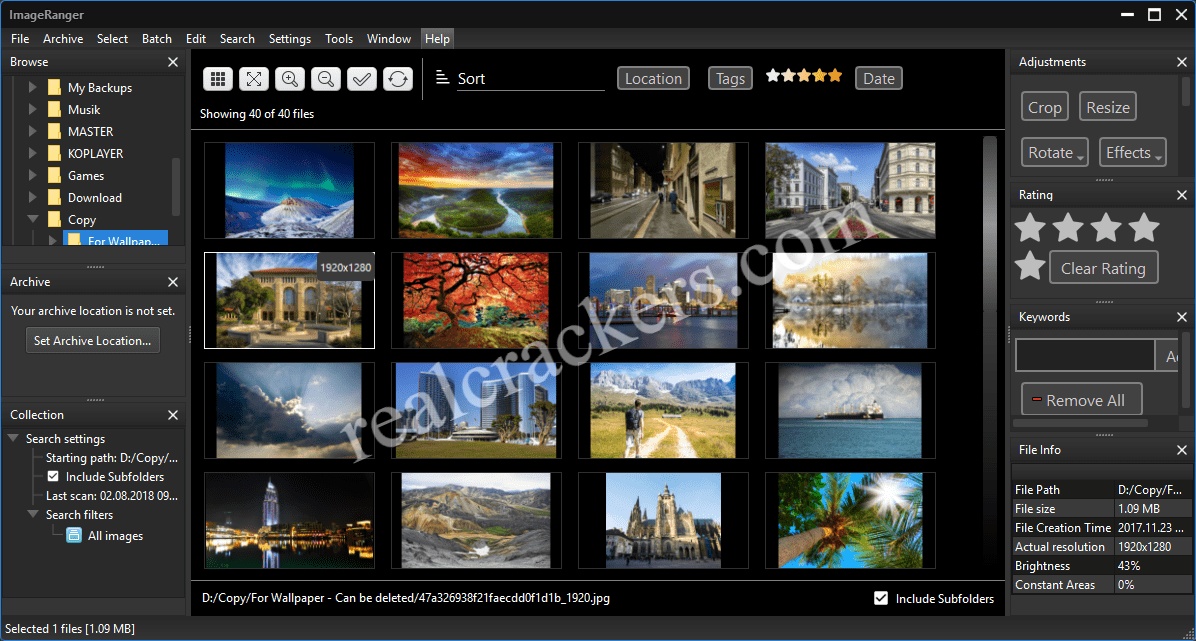Open the File menu
Image resolution: width=1196 pixels, height=641 pixels.
21,38
